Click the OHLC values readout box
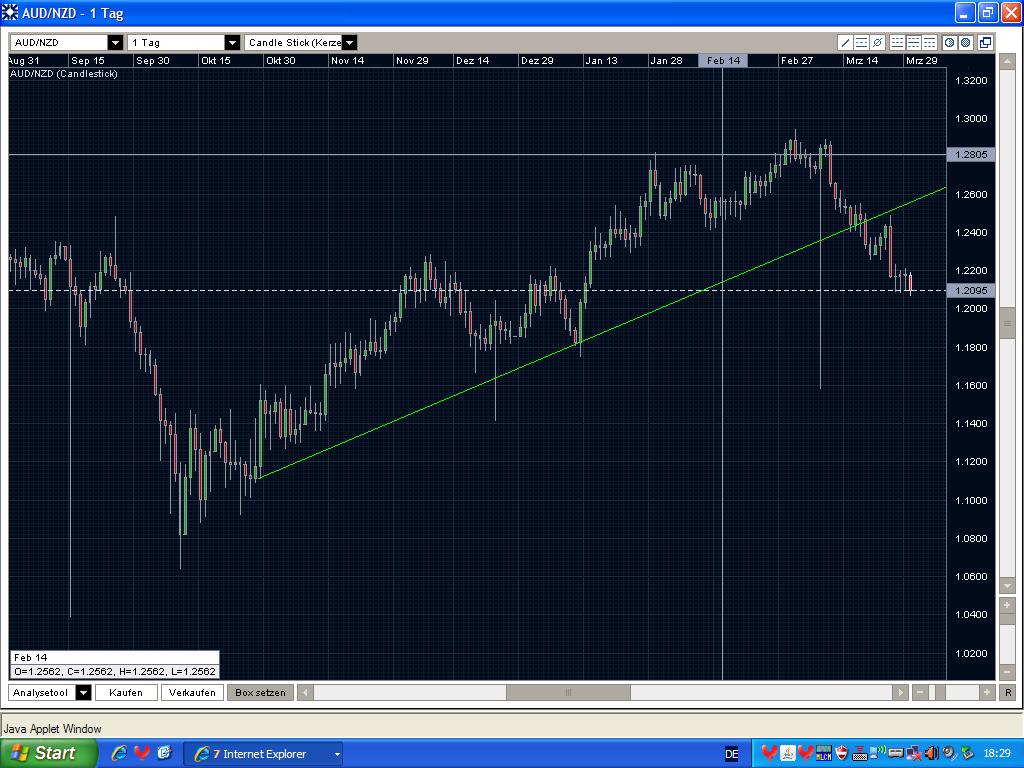Viewport: 1024px width, 768px height. point(115,665)
